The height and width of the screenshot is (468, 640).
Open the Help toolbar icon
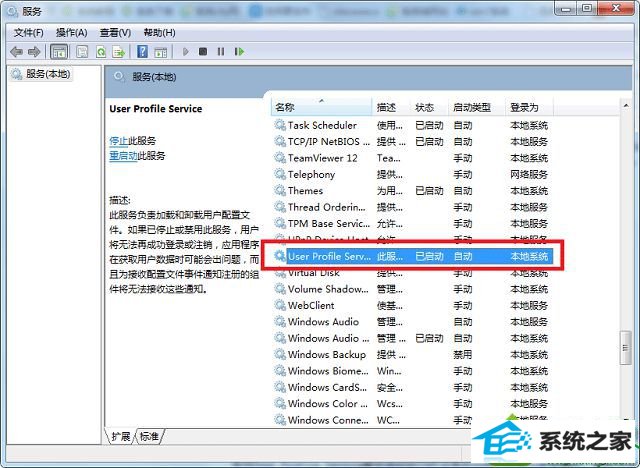click(142, 52)
